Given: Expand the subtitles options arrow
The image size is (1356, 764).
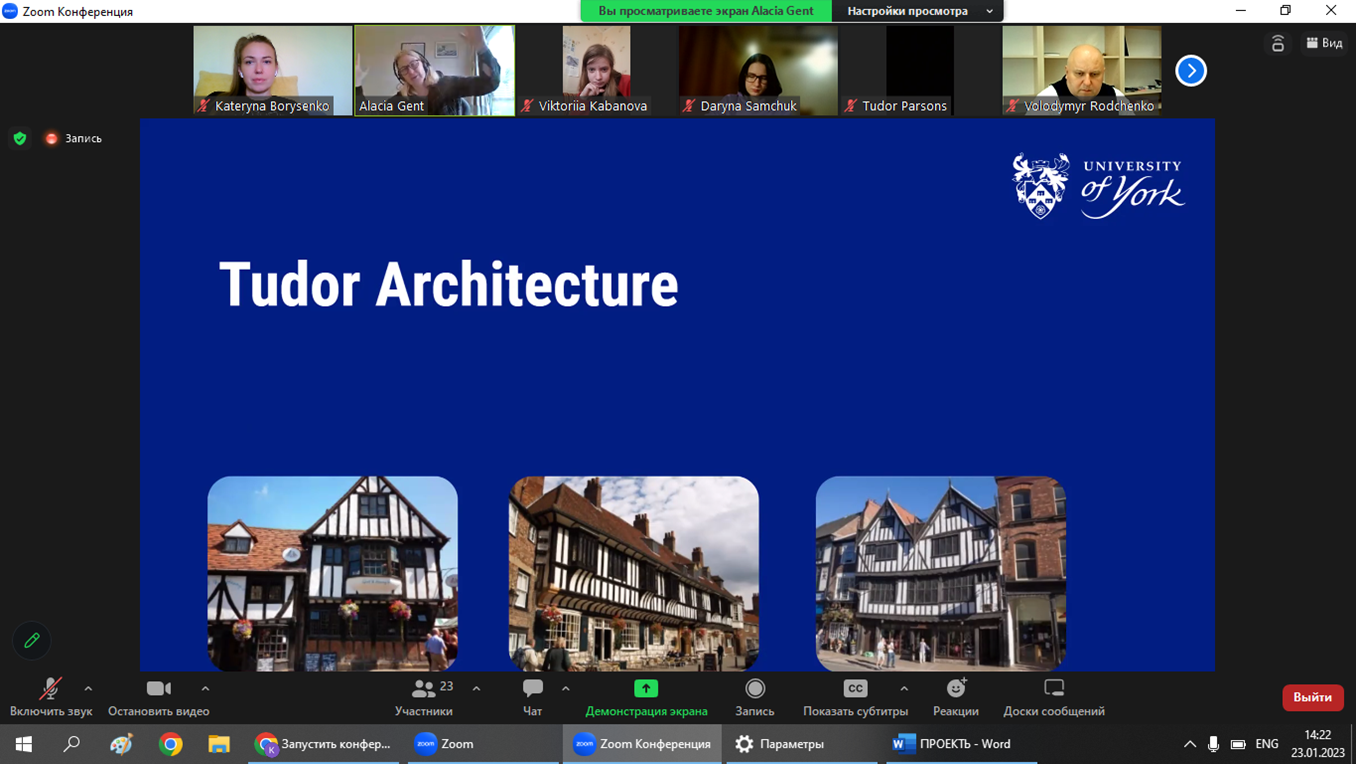Looking at the screenshot, I should pyautogui.click(x=904, y=689).
